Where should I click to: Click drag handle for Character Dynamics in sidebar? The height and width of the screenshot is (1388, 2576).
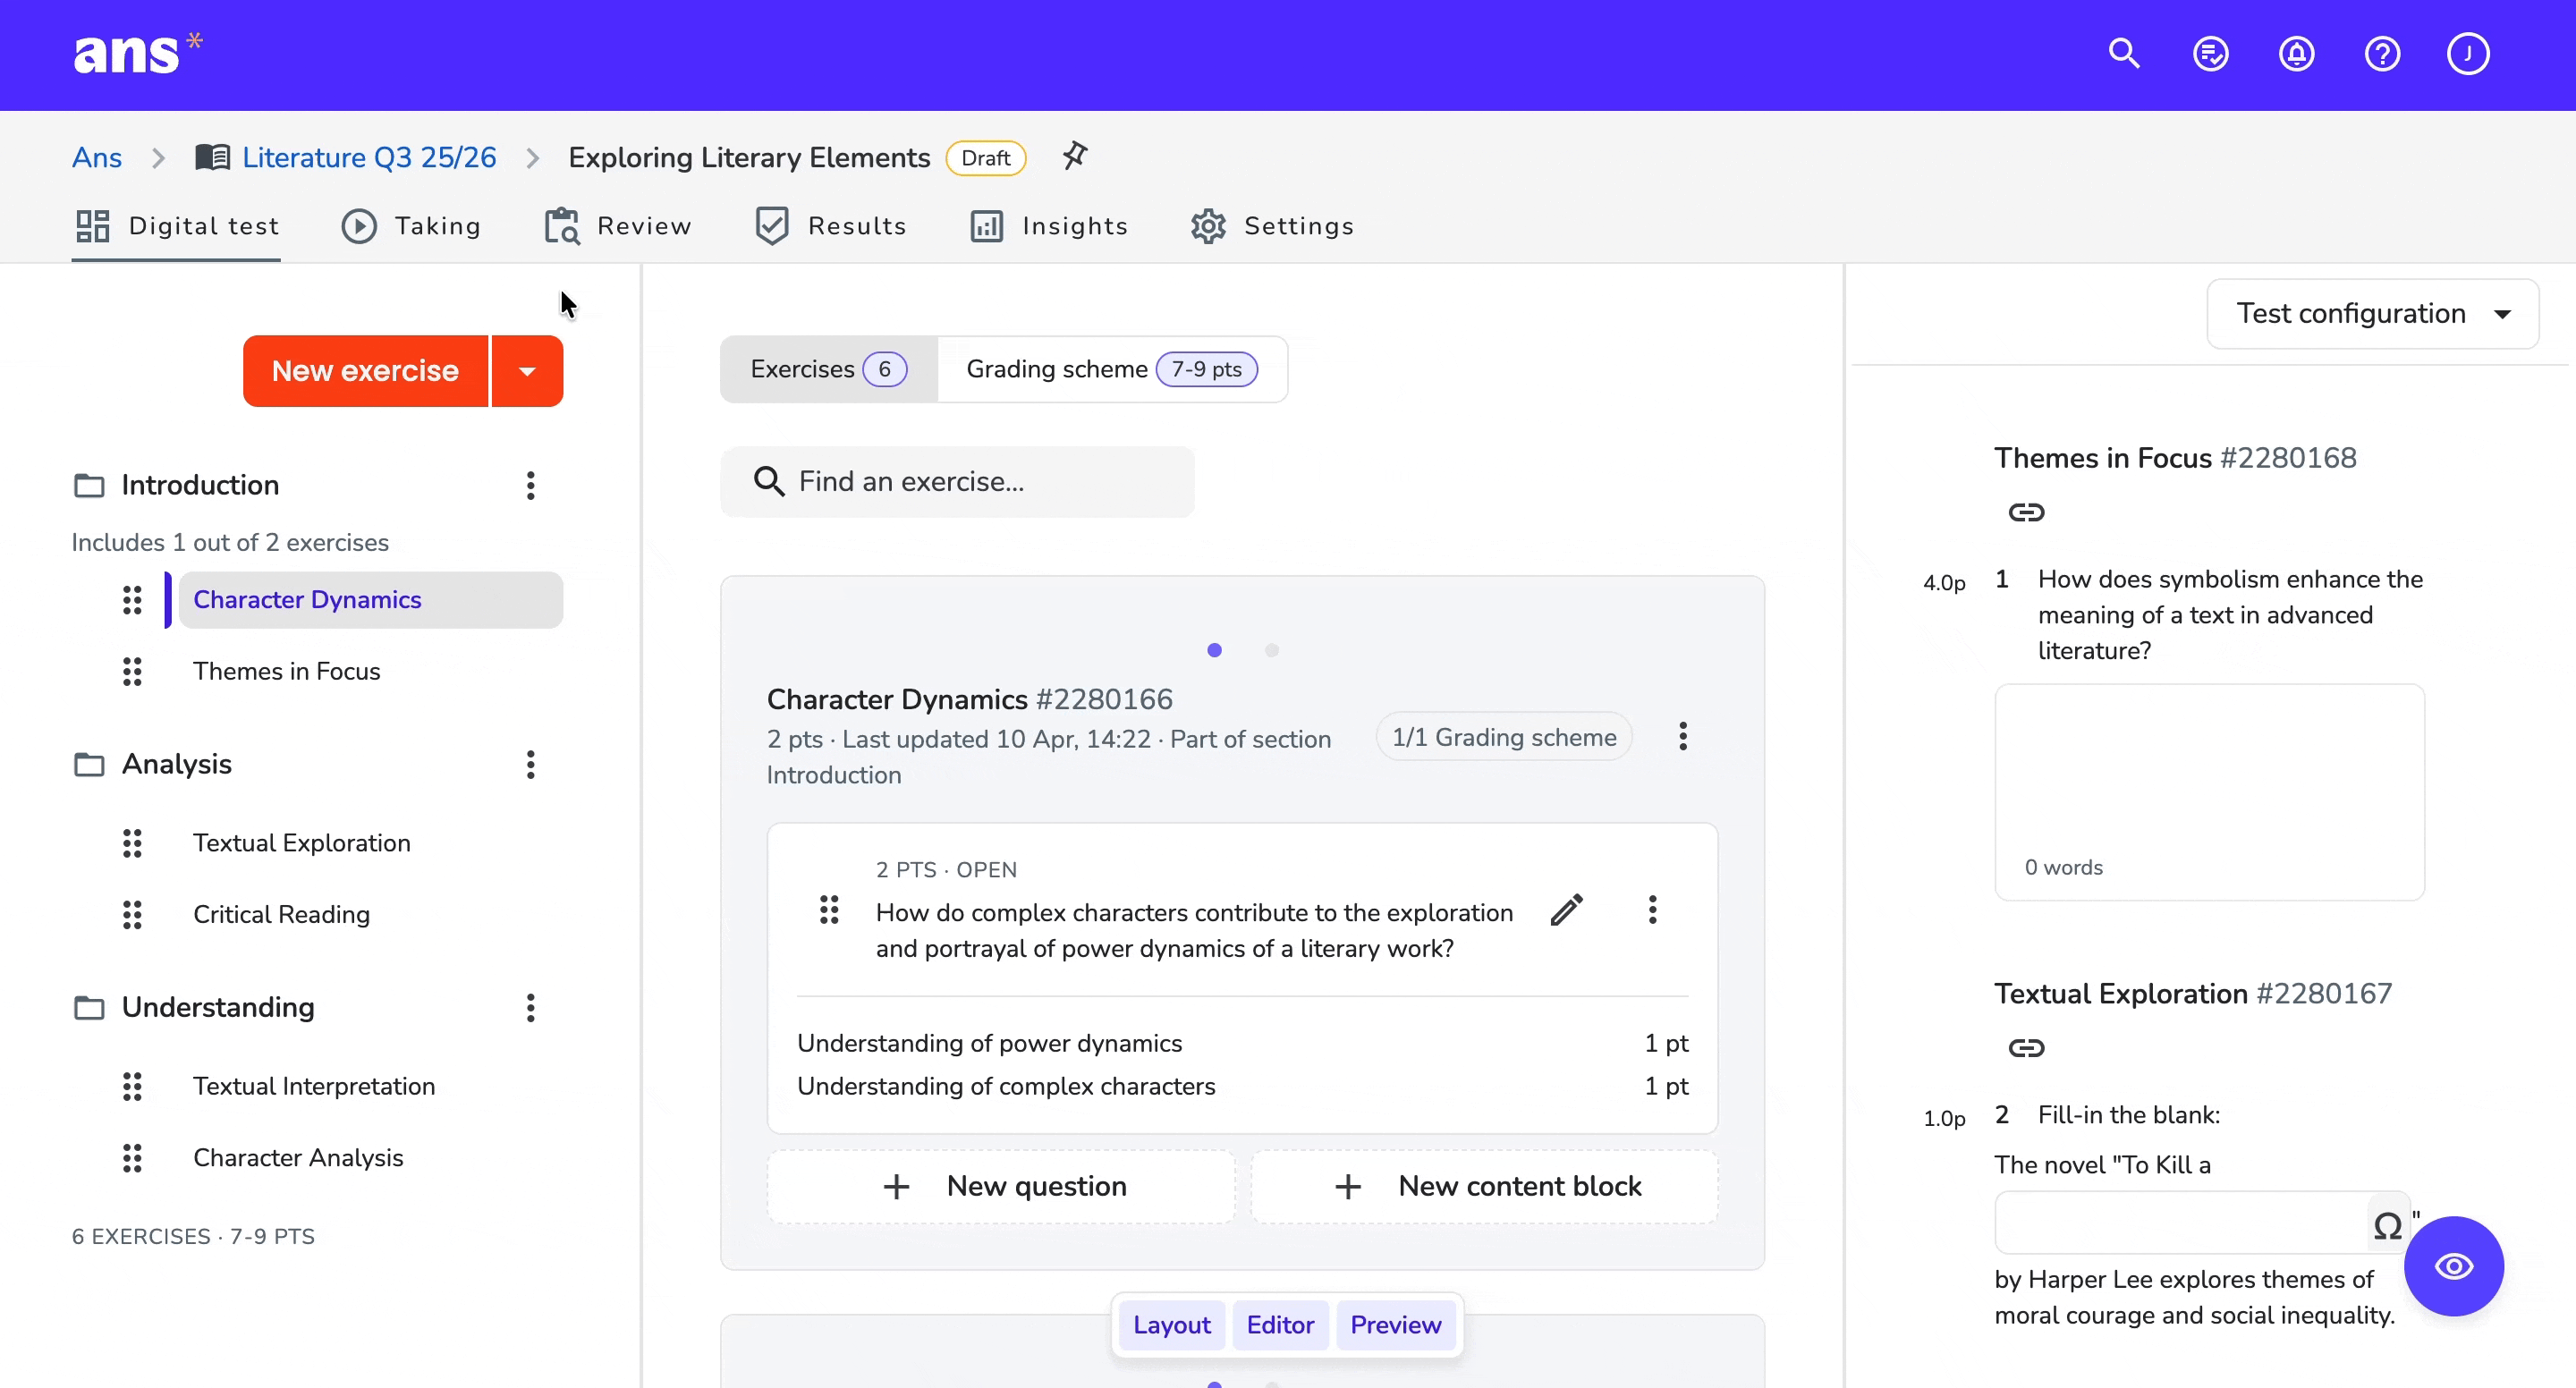click(x=132, y=600)
